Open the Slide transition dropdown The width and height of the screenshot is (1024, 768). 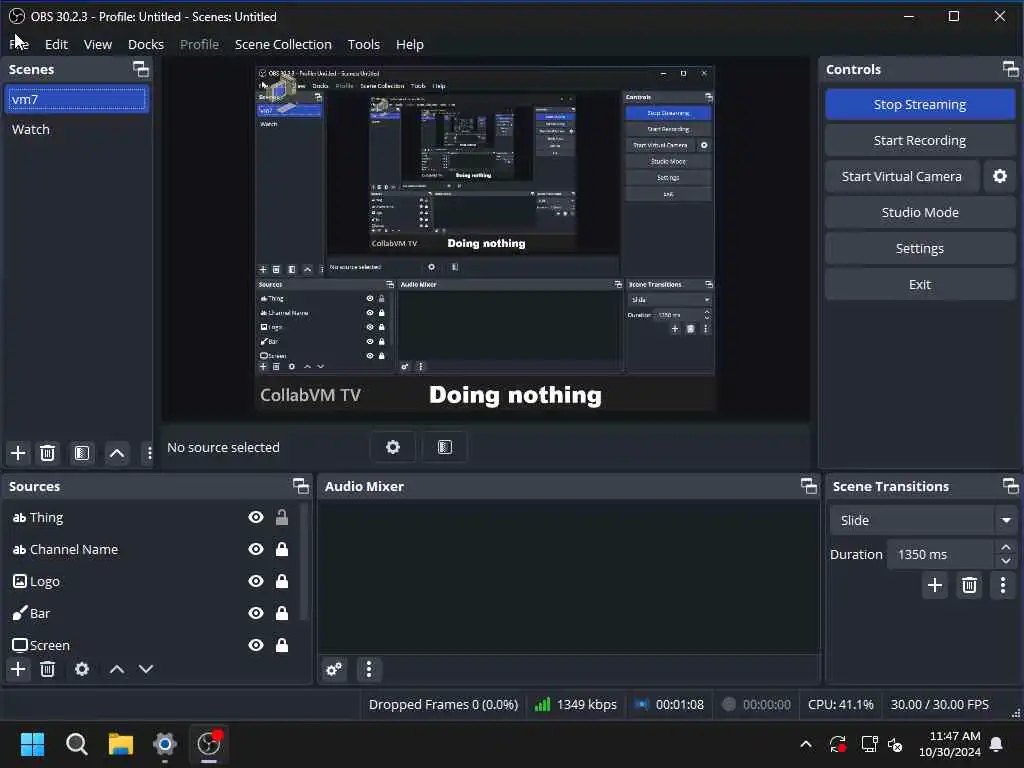(x=923, y=520)
